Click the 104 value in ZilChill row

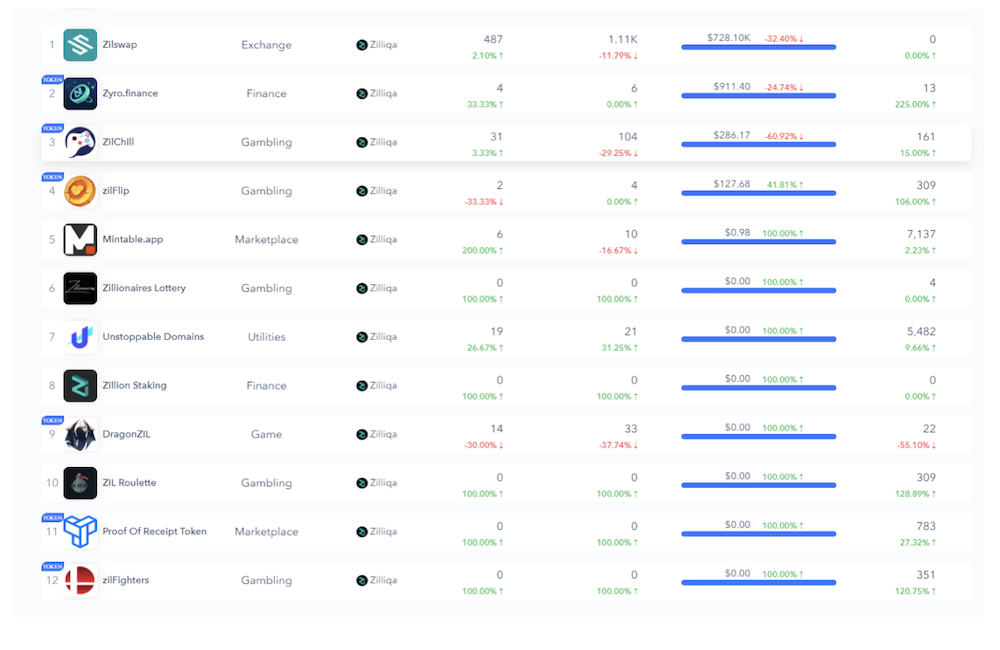point(628,137)
